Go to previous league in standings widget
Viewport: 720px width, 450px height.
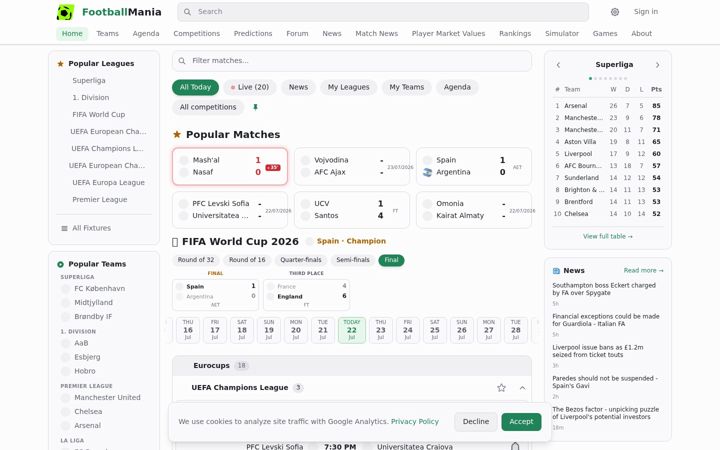click(x=558, y=65)
